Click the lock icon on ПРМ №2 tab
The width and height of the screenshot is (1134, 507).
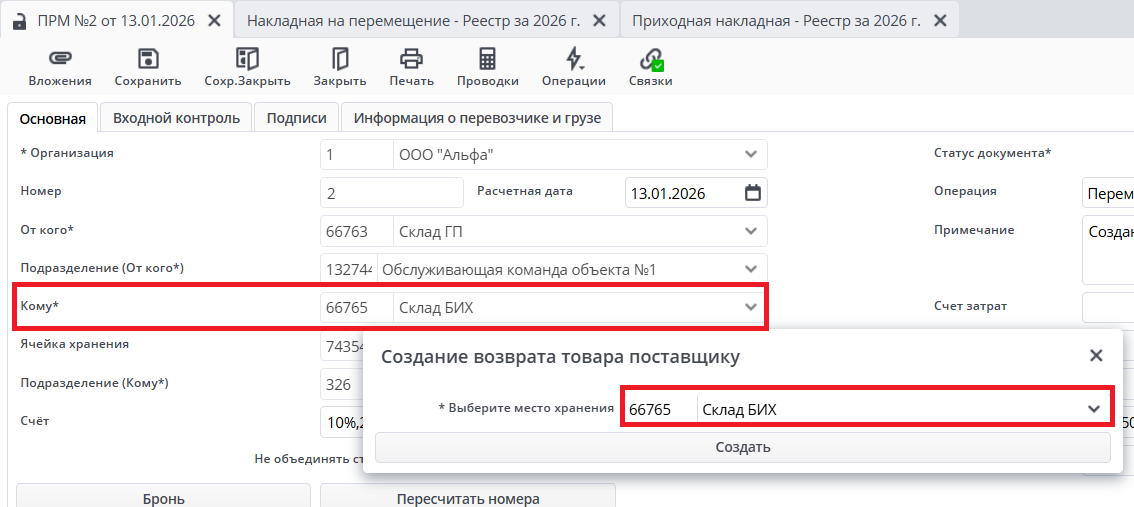point(21,20)
